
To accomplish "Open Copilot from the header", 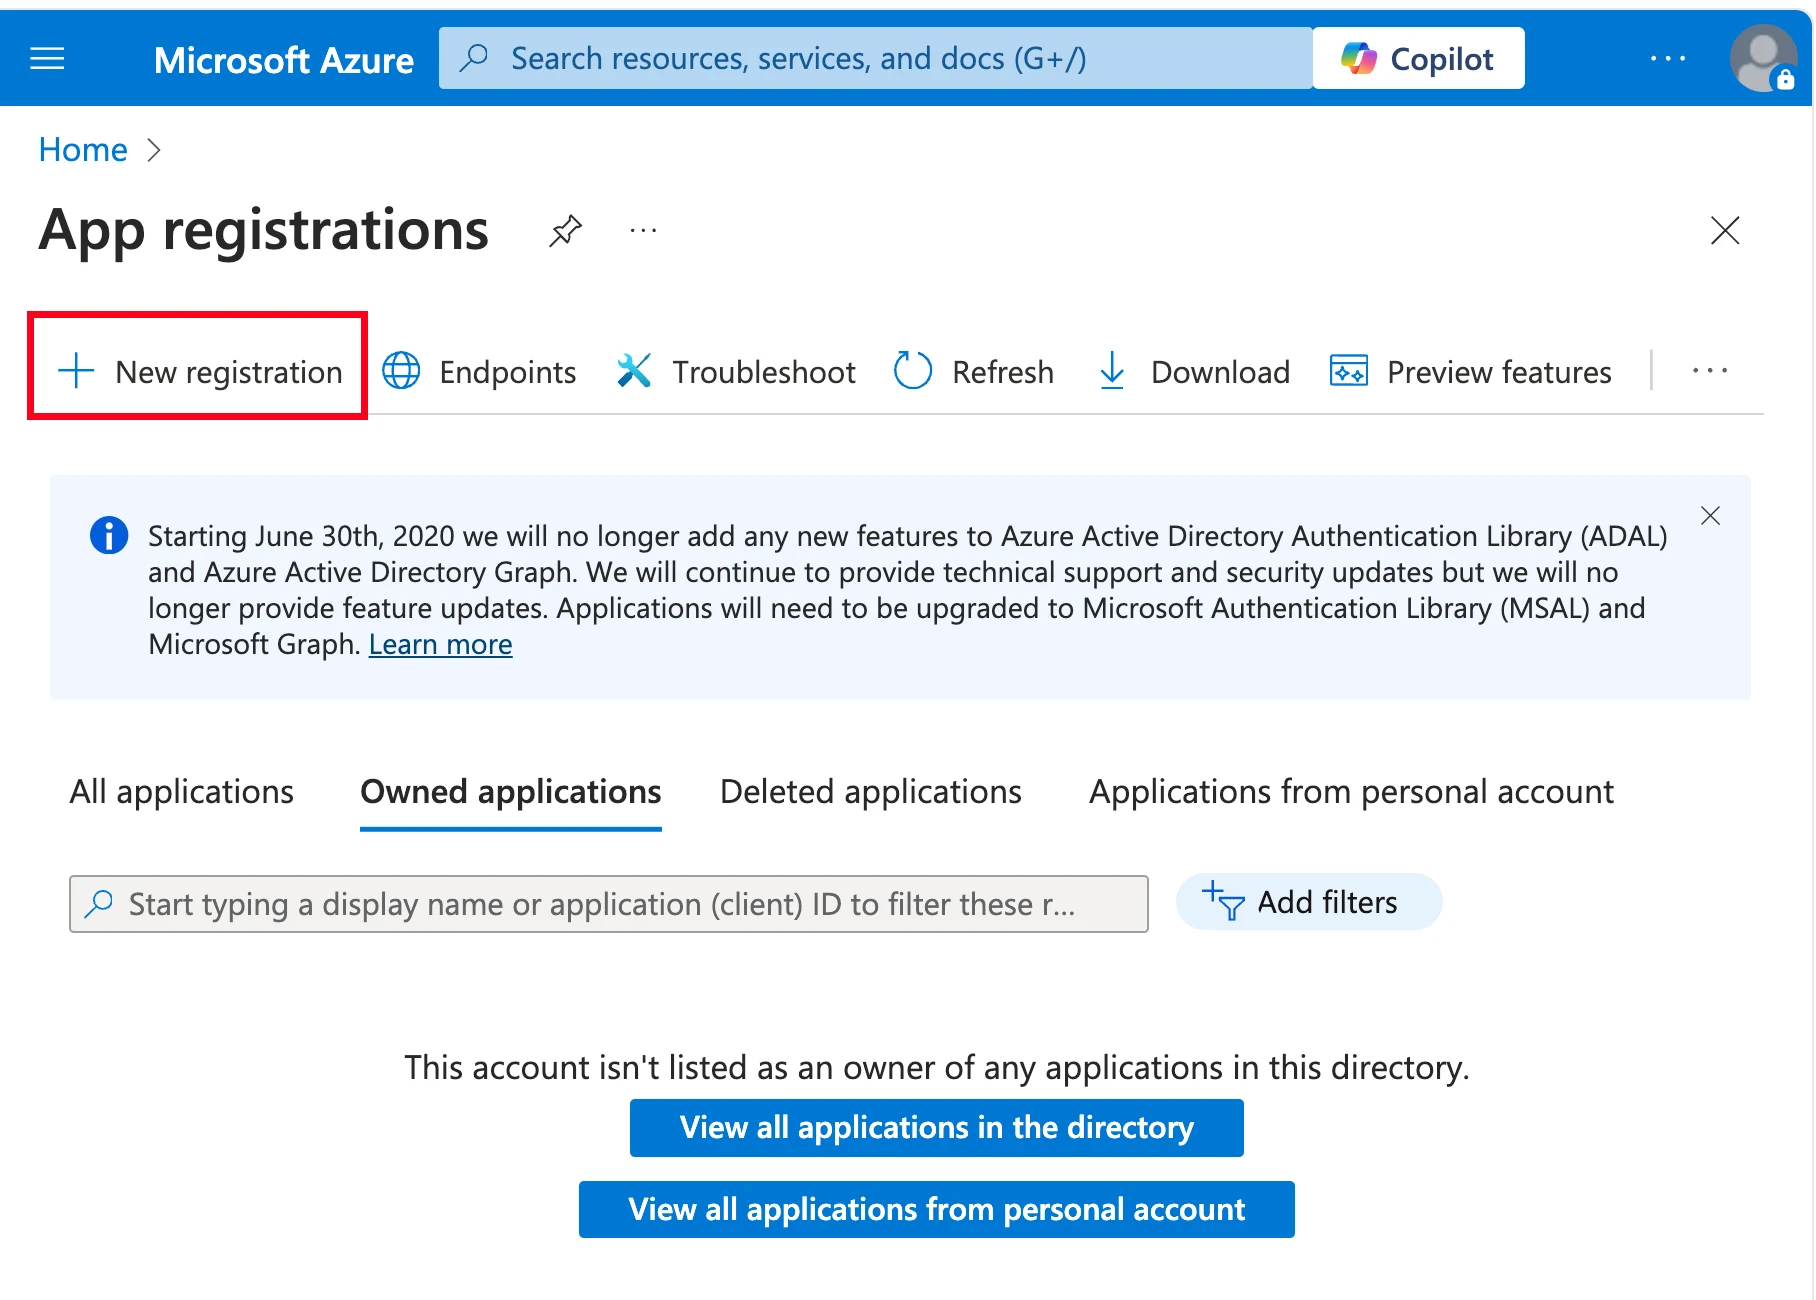I will pos(1418,58).
